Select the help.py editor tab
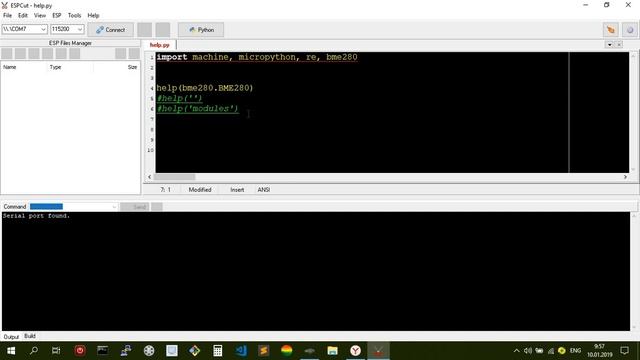Screen dimensions: 640x360 [159, 45]
